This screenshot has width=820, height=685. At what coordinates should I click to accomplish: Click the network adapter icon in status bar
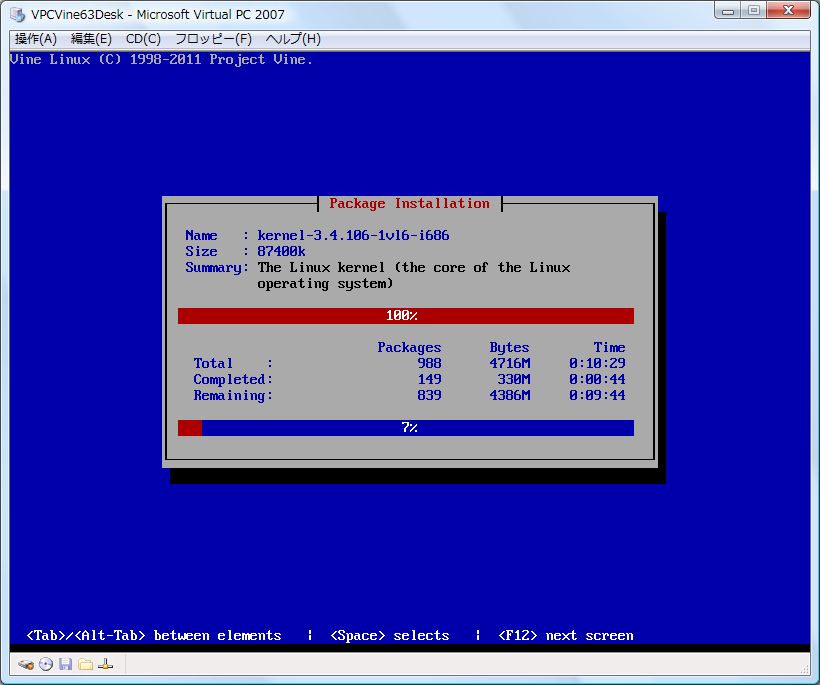point(106,665)
